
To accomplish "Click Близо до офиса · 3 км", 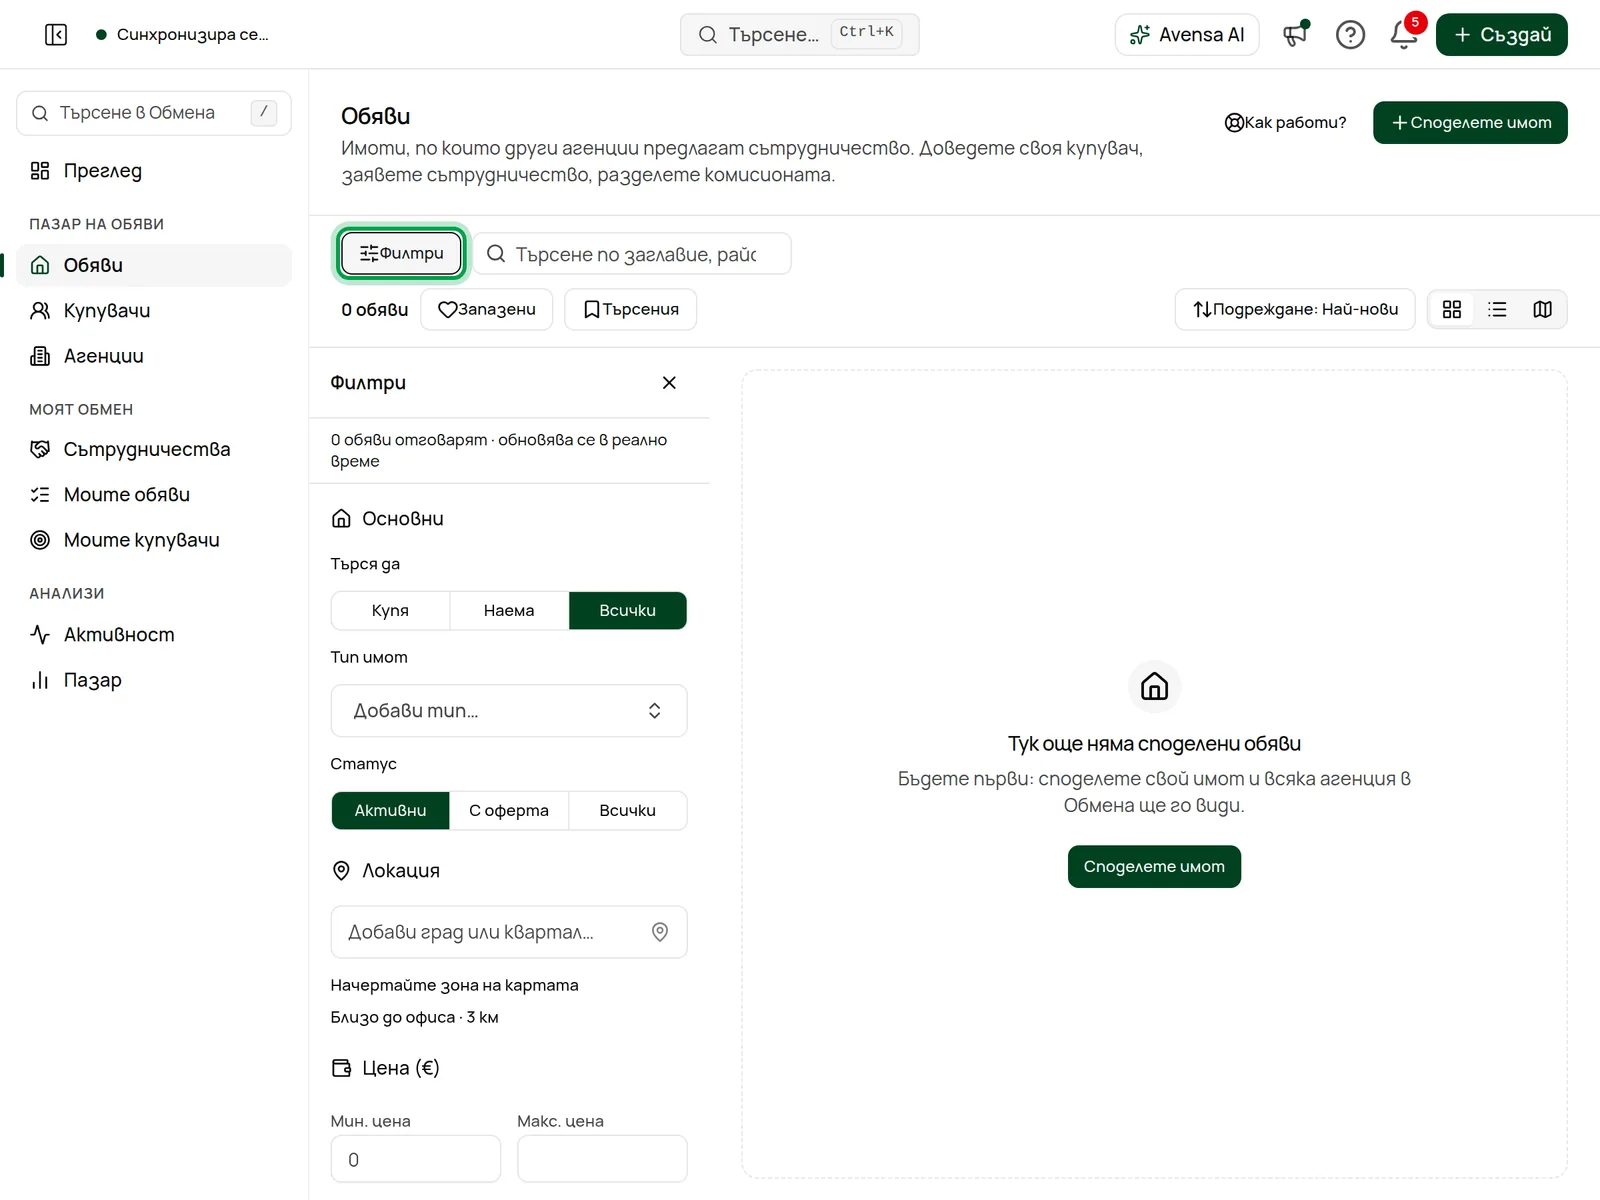I will click(x=415, y=1018).
